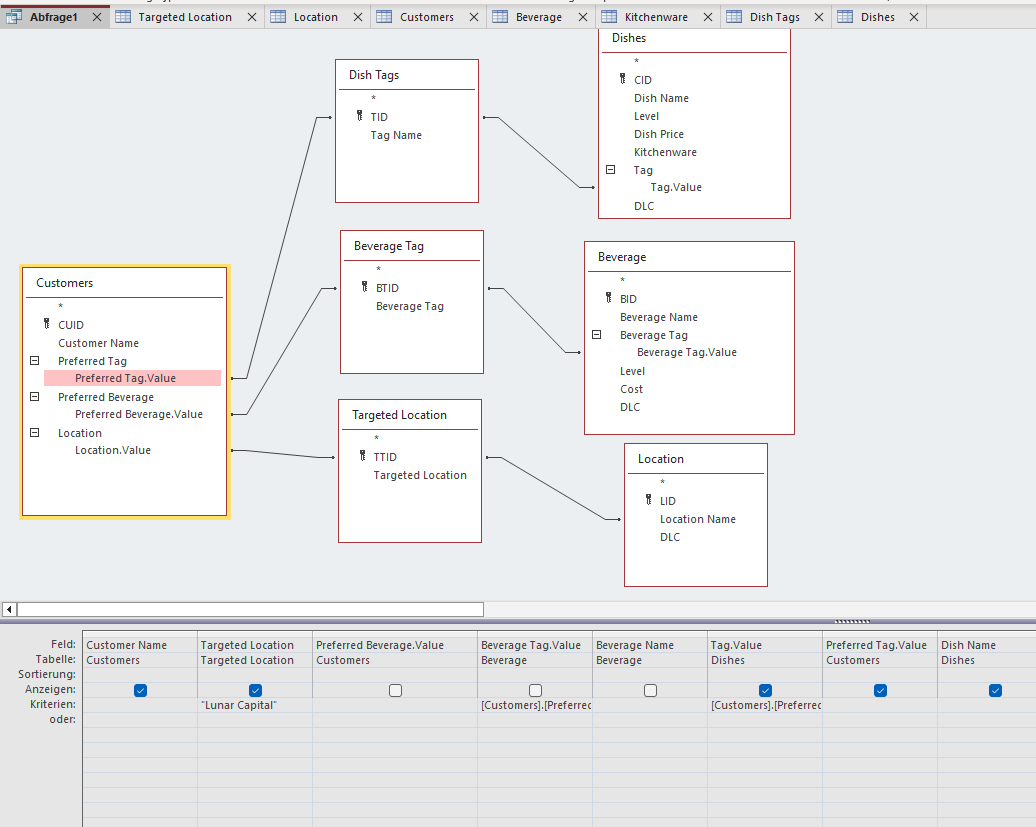This screenshot has height=827, width=1036.
Task: Click the key icon beside BTID
Action: [364, 287]
